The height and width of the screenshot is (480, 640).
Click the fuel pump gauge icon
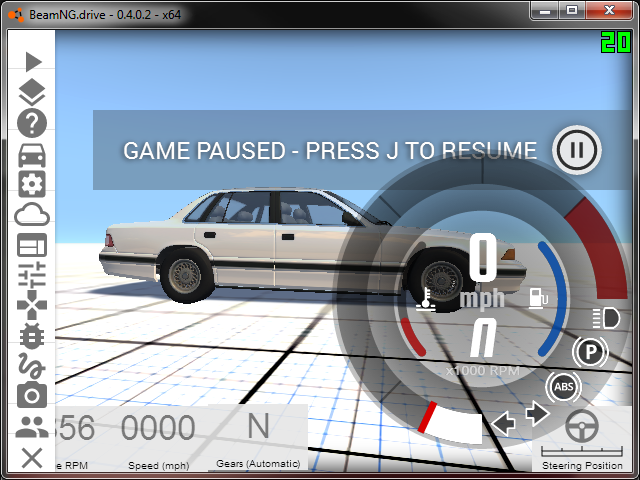538,298
